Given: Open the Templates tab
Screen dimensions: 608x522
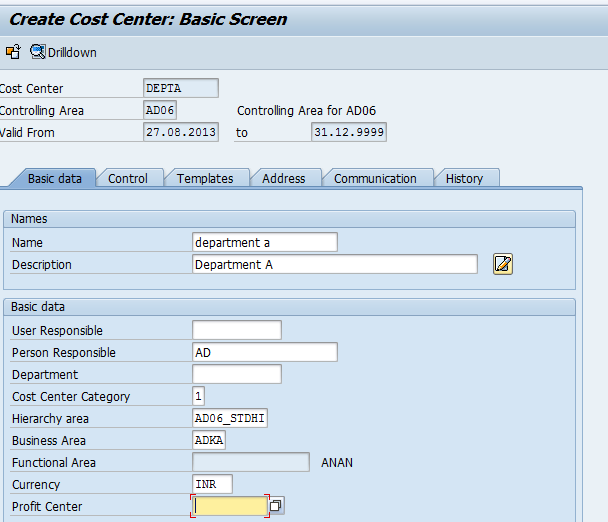Looking at the screenshot, I should tap(205, 178).
